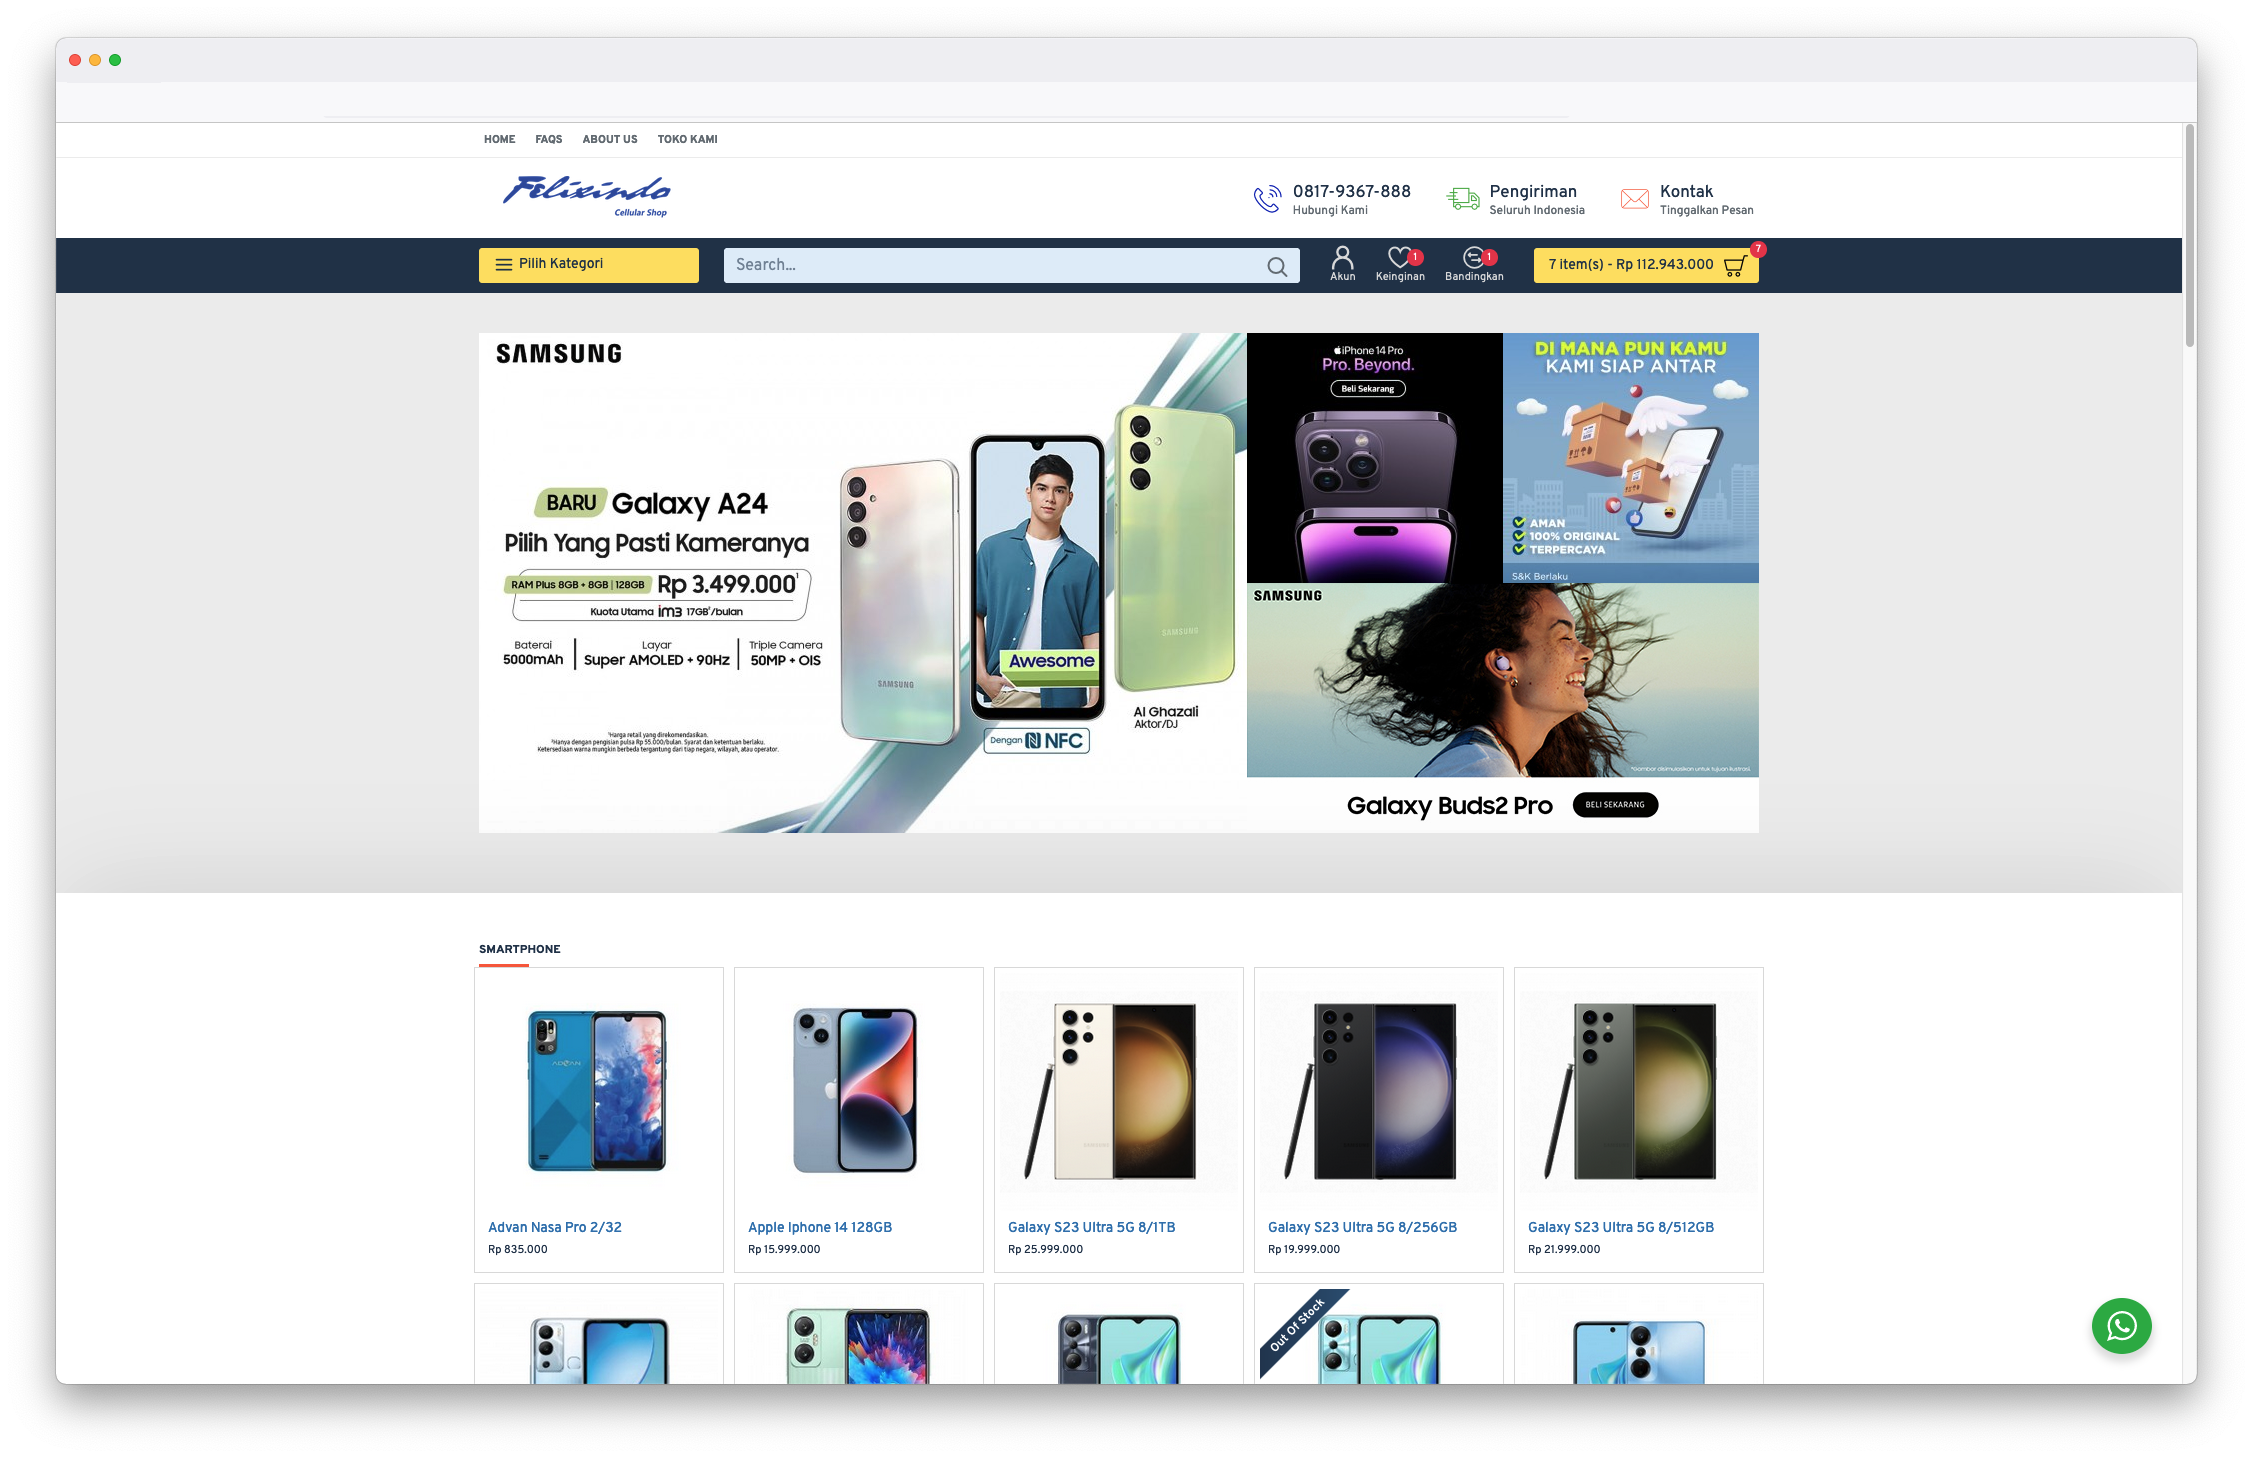Click the green delivery truck icon
The width and height of the screenshot is (2253, 1458).
pos(1463,199)
